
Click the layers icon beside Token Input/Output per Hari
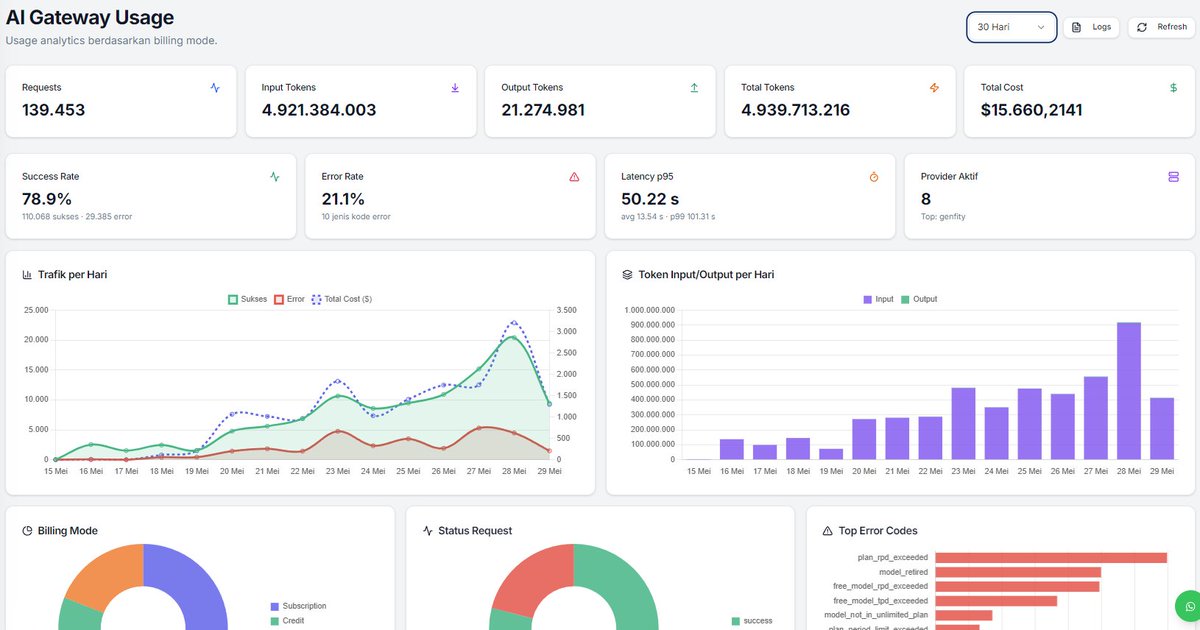coord(627,274)
